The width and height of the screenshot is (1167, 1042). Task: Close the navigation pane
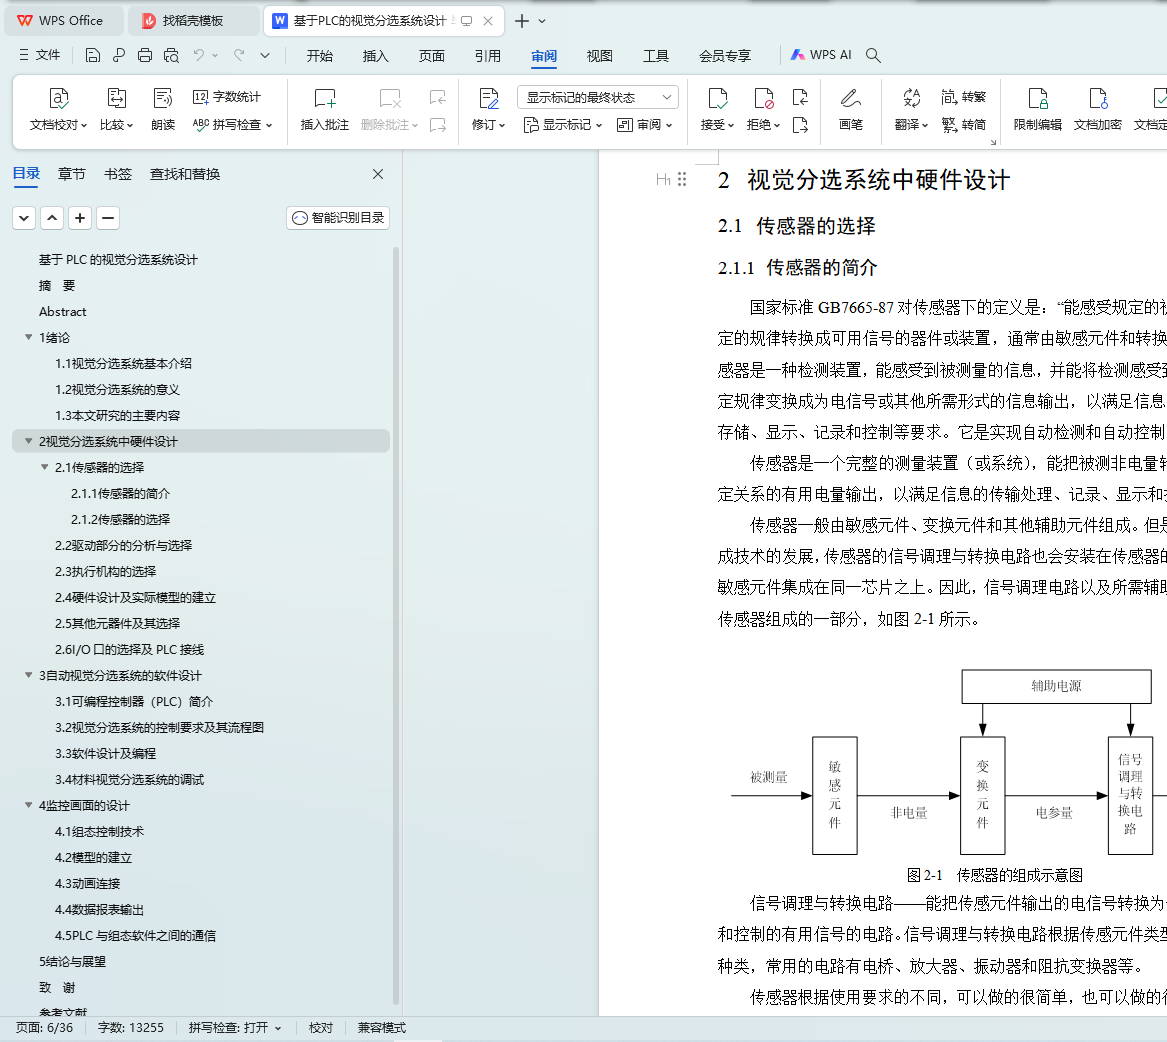(x=378, y=174)
